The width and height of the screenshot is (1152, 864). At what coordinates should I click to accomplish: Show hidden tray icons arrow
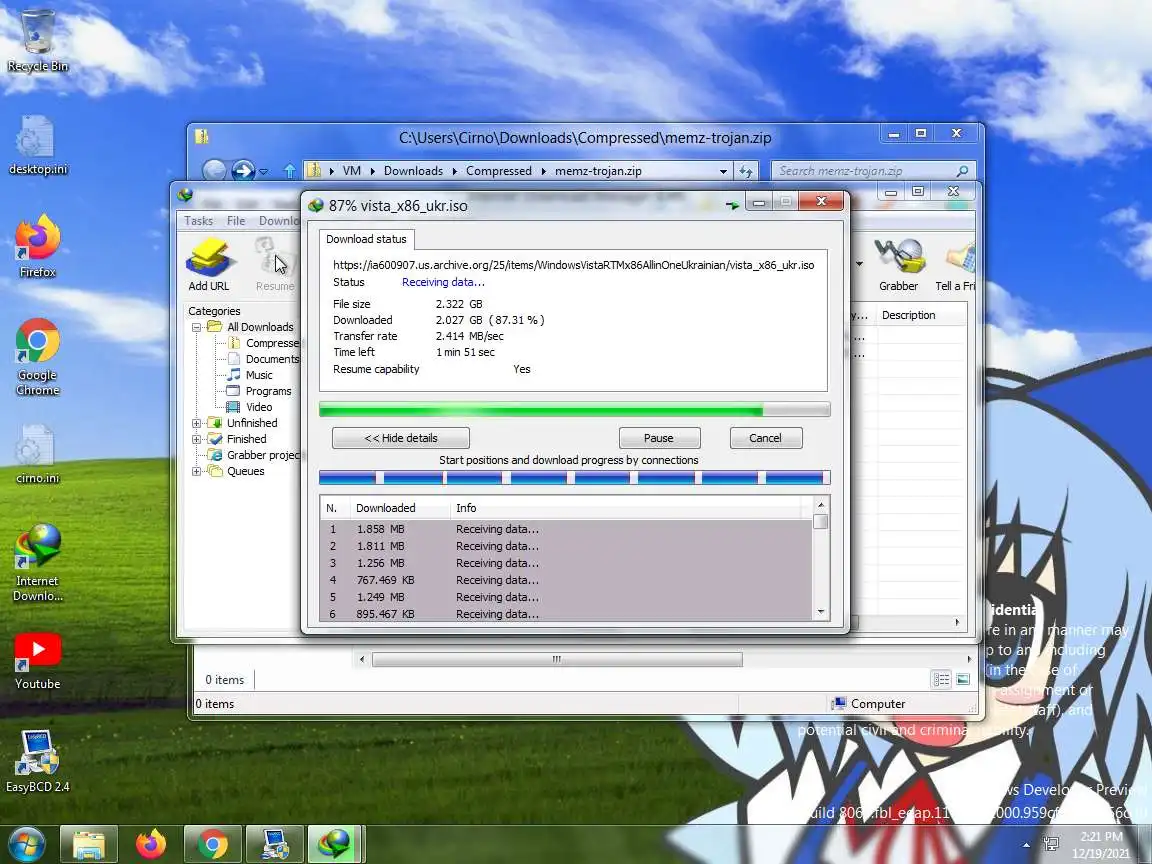1026,845
